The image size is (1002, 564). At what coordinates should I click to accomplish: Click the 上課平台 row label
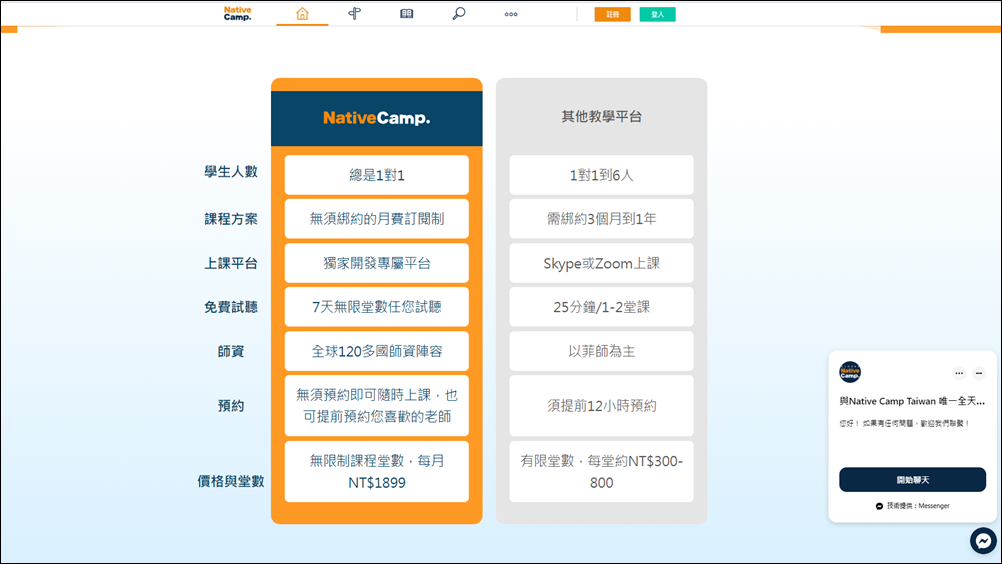[x=231, y=263]
